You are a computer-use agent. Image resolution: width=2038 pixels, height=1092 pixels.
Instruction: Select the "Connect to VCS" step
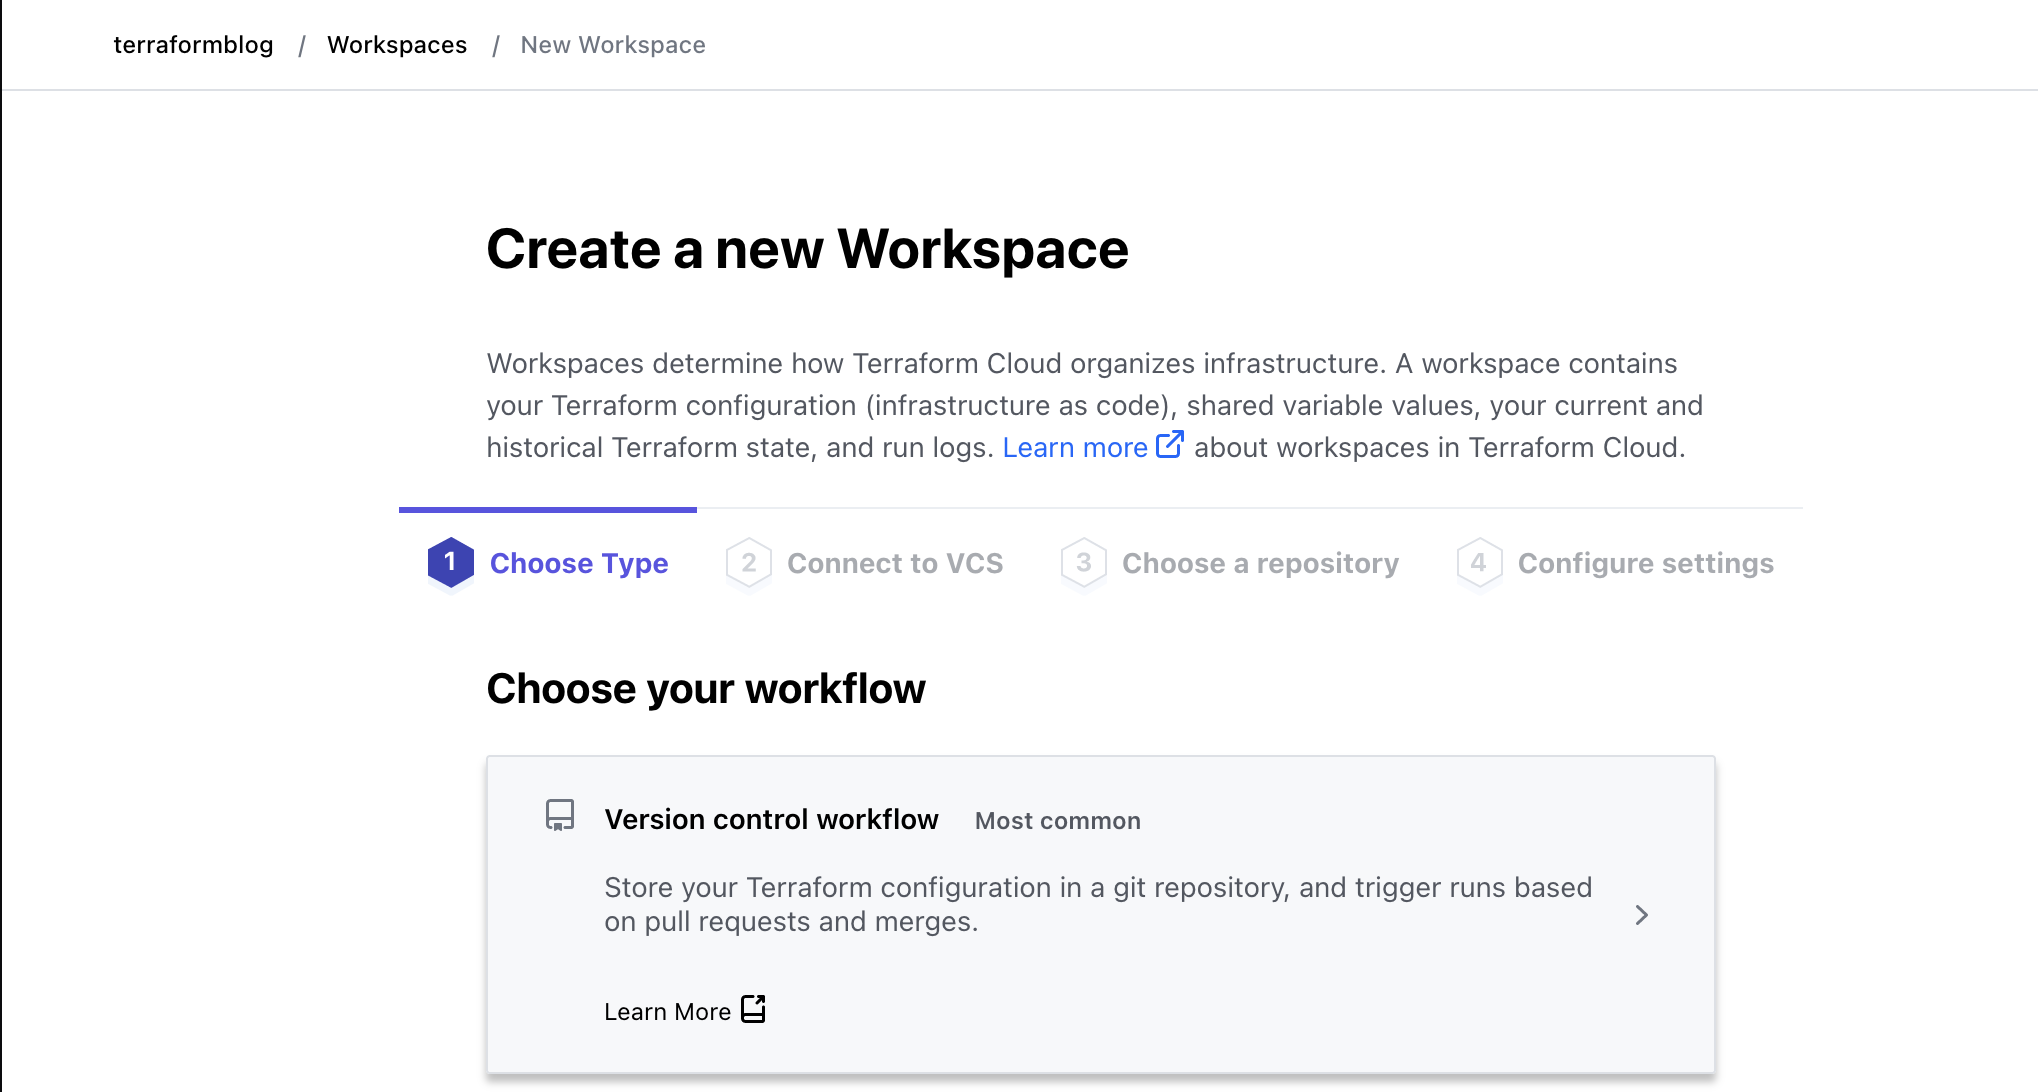(x=895, y=562)
